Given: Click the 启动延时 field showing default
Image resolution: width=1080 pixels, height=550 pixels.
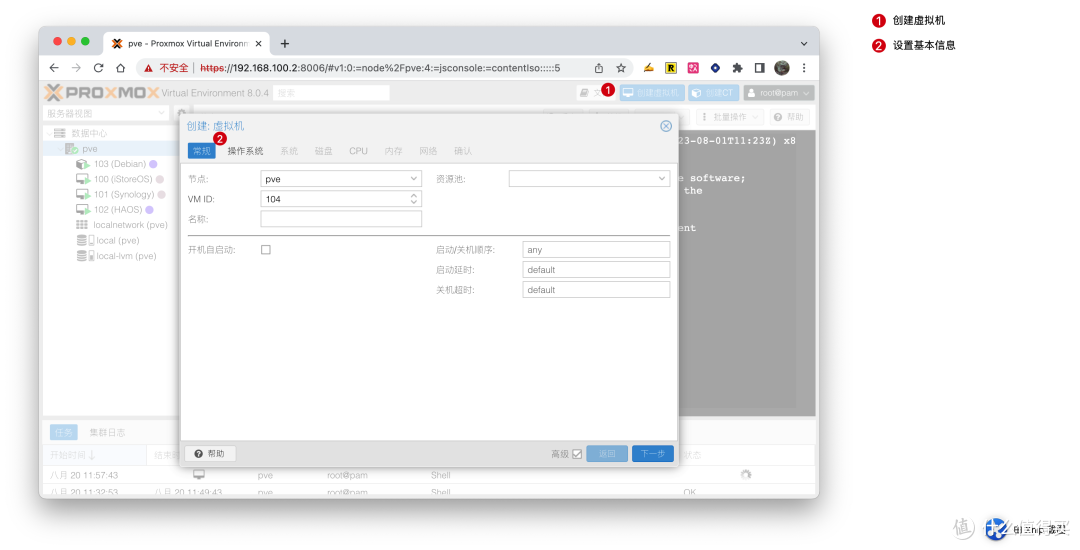Looking at the screenshot, I should pyautogui.click(x=596, y=269).
